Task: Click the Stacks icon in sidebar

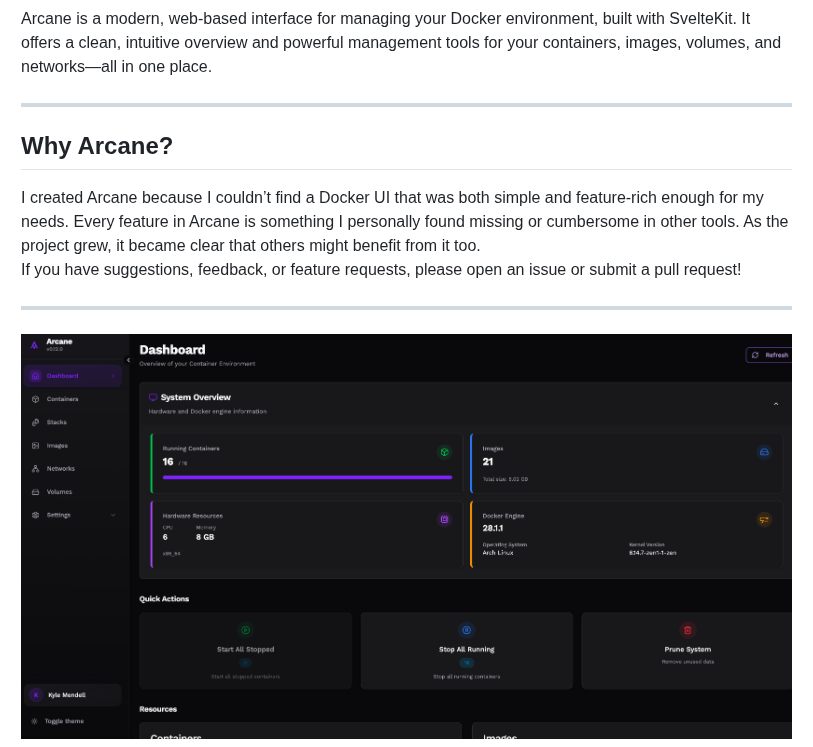Action: tap(35, 422)
